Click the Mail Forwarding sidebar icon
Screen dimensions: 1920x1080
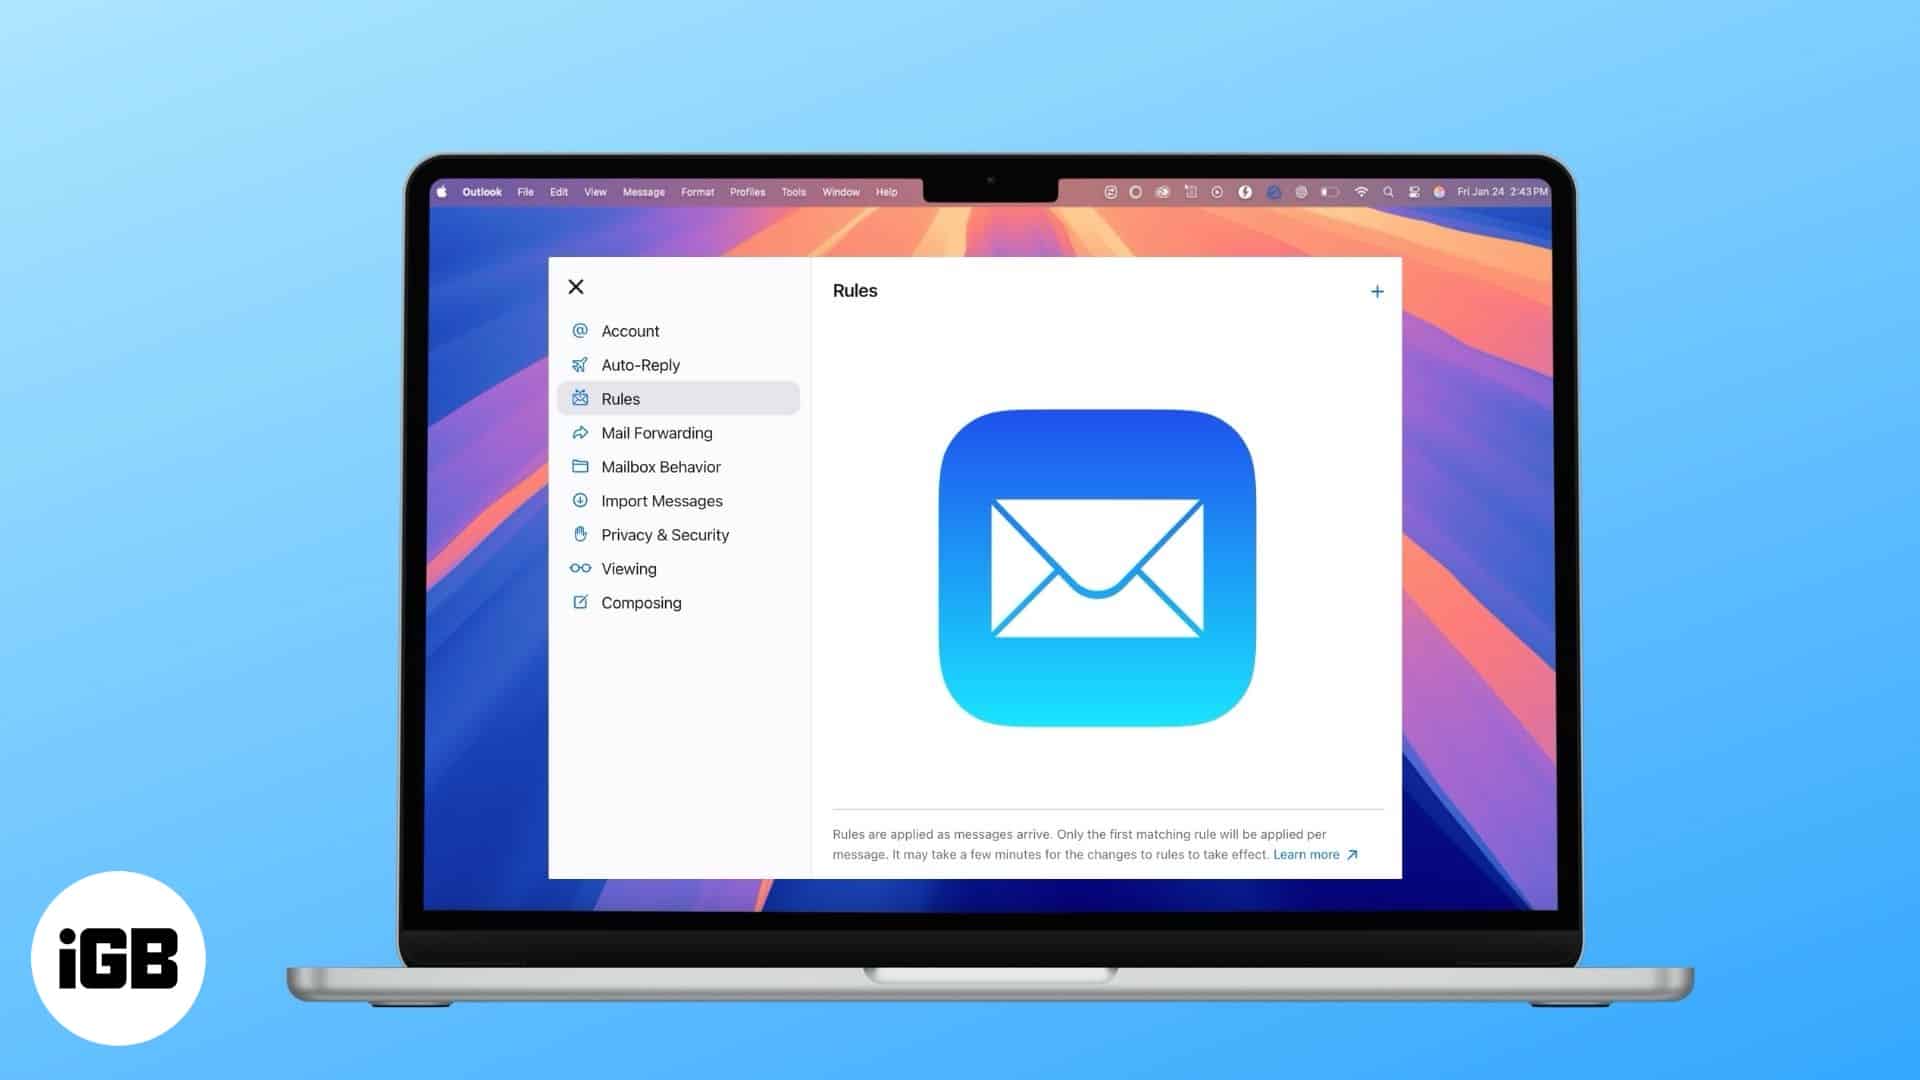(580, 433)
